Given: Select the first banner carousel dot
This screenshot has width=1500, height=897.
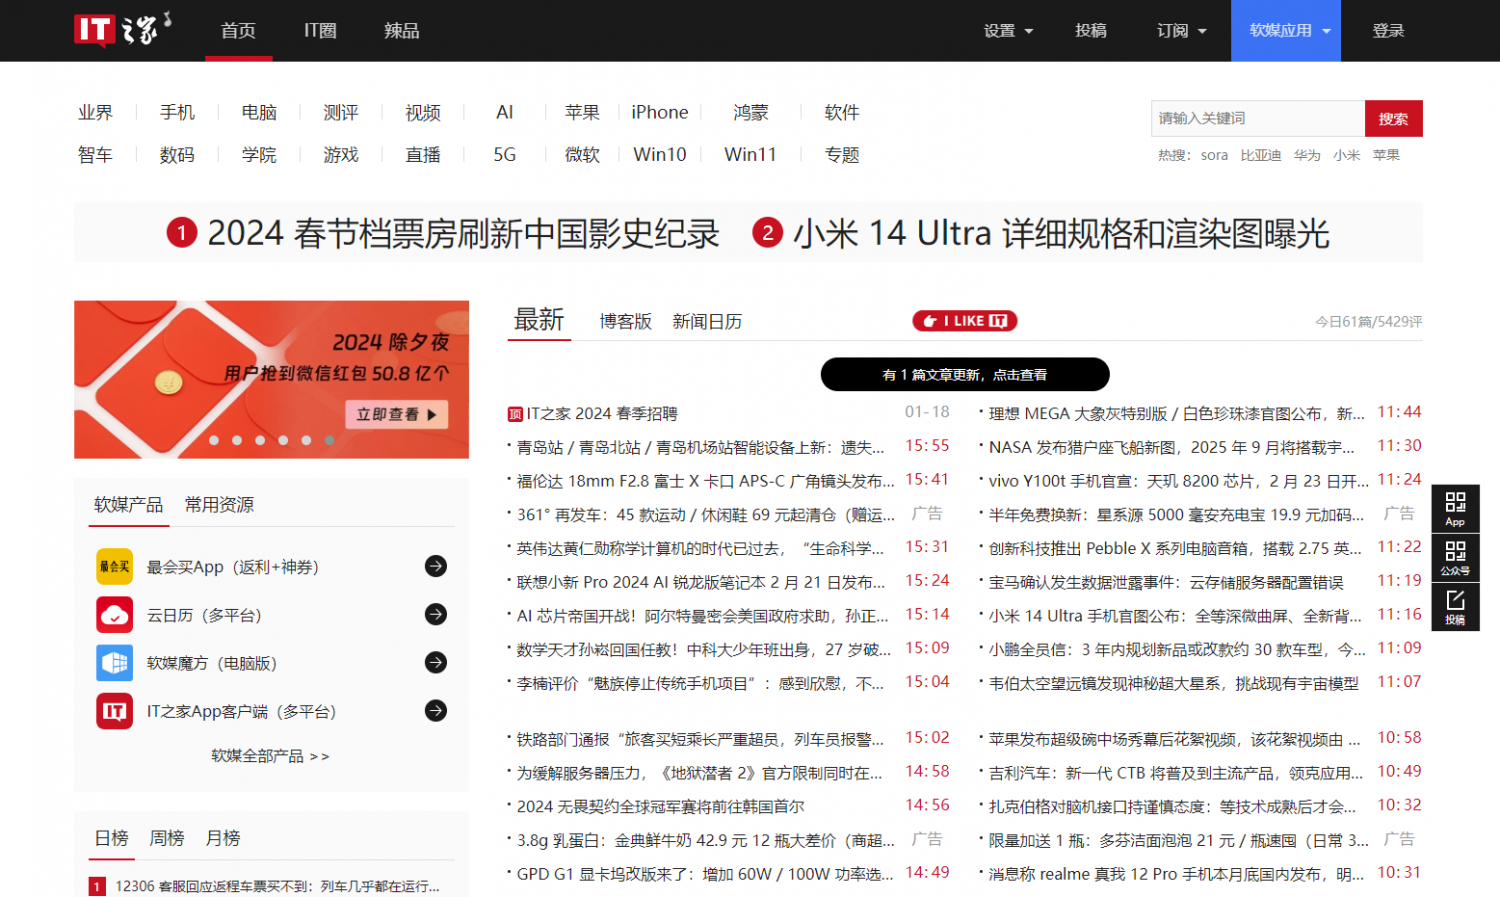Looking at the screenshot, I should (x=213, y=440).
